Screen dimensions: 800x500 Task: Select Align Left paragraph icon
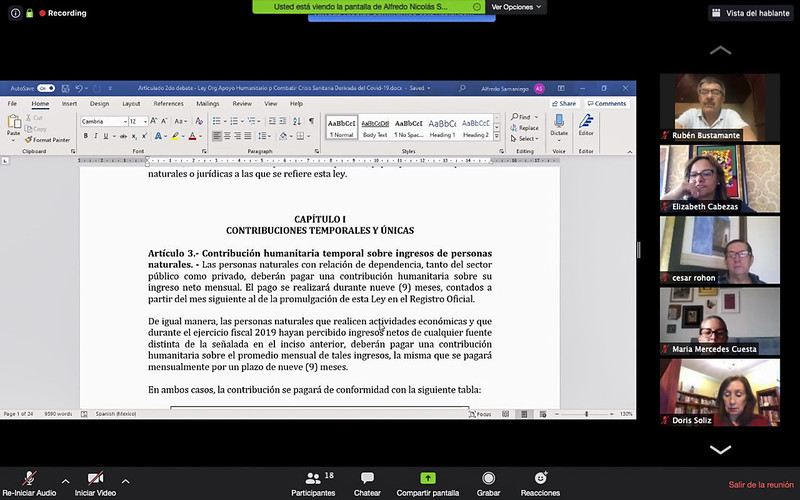(217, 136)
